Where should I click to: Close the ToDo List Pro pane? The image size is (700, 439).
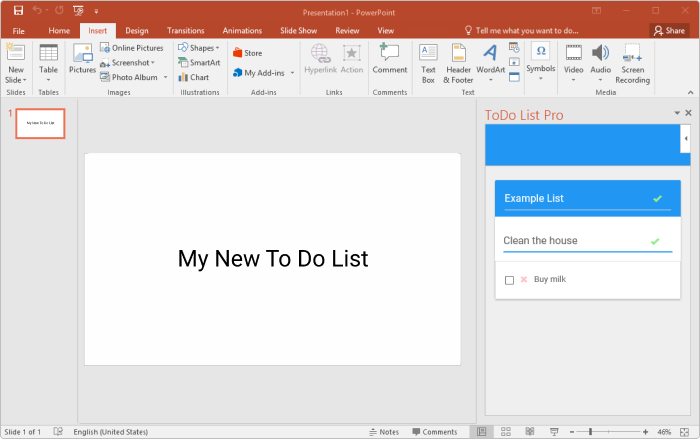[x=688, y=113]
